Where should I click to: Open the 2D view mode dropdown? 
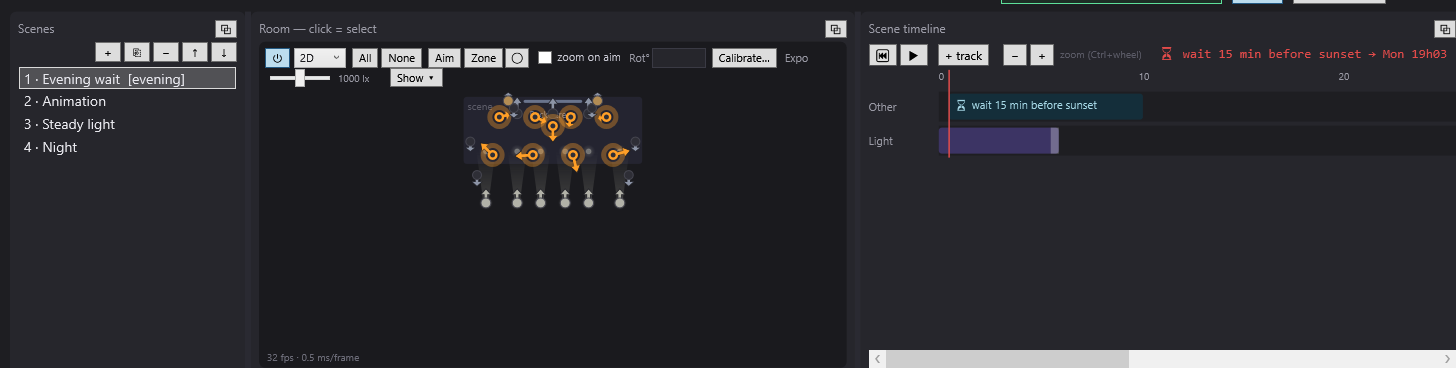tap(320, 58)
